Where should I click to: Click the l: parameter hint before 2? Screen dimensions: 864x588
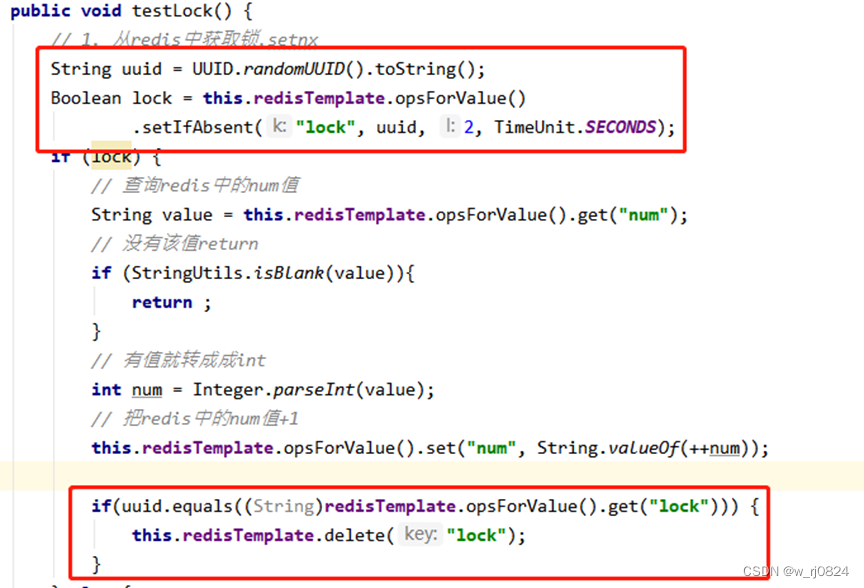coord(450,126)
